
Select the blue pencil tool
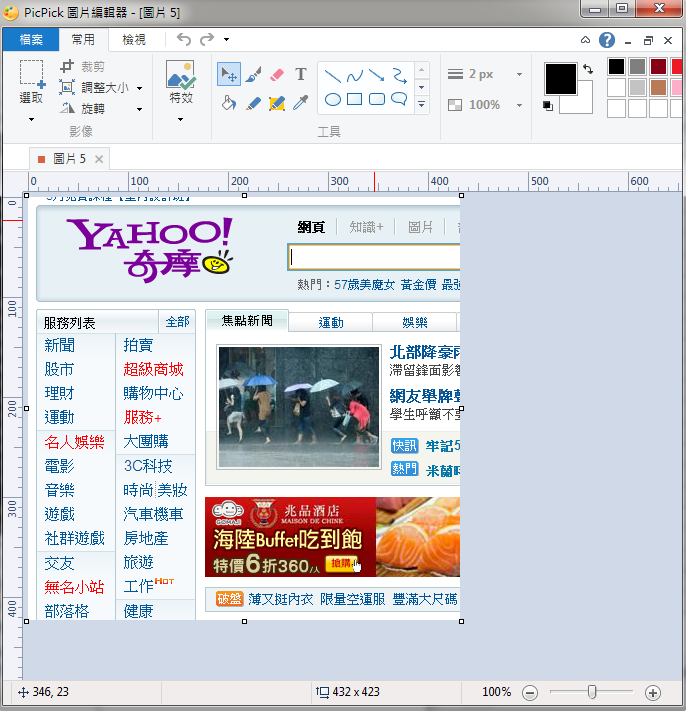253,103
